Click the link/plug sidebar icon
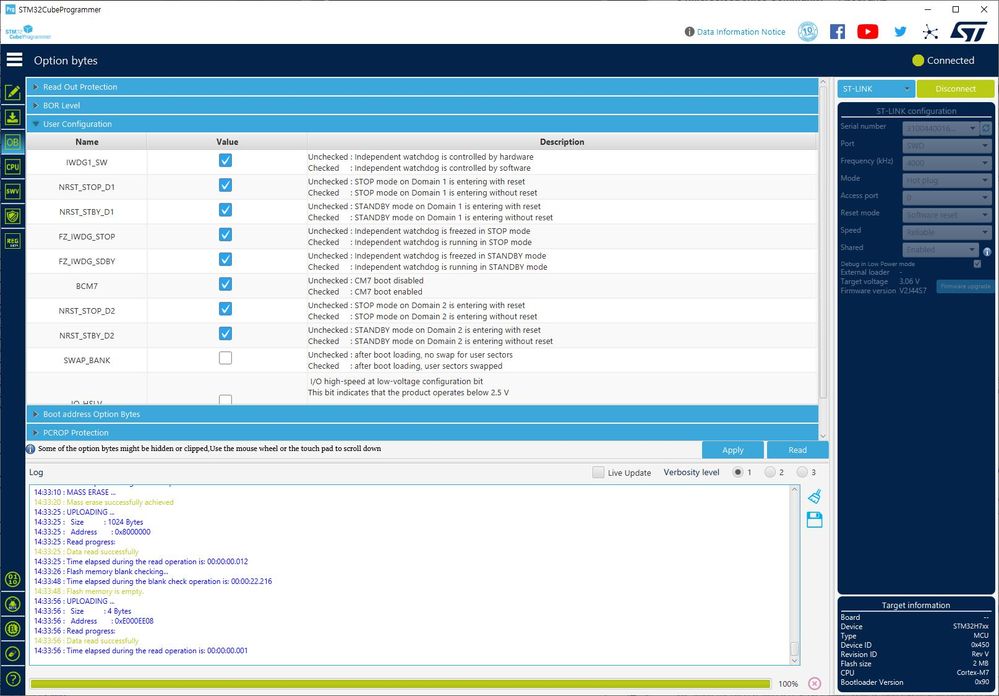The width and height of the screenshot is (999, 696). click(13, 654)
